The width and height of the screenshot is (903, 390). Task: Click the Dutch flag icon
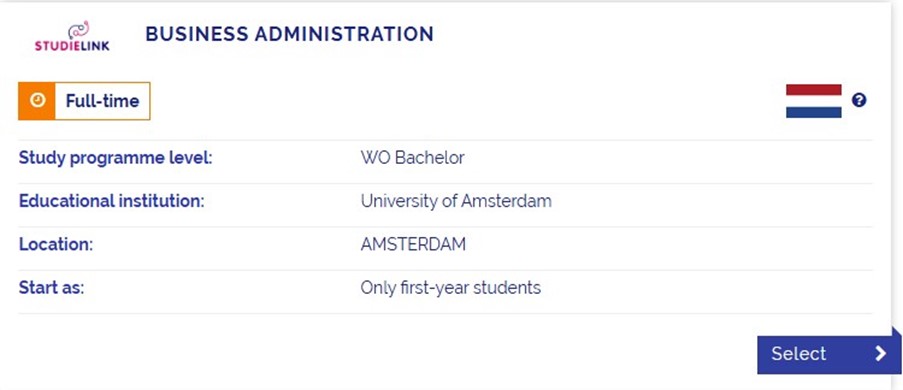click(813, 101)
